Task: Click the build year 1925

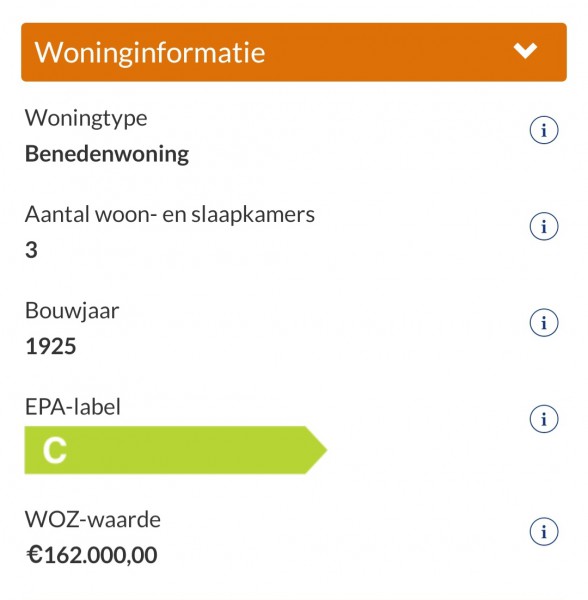Action: click(51, 347)
